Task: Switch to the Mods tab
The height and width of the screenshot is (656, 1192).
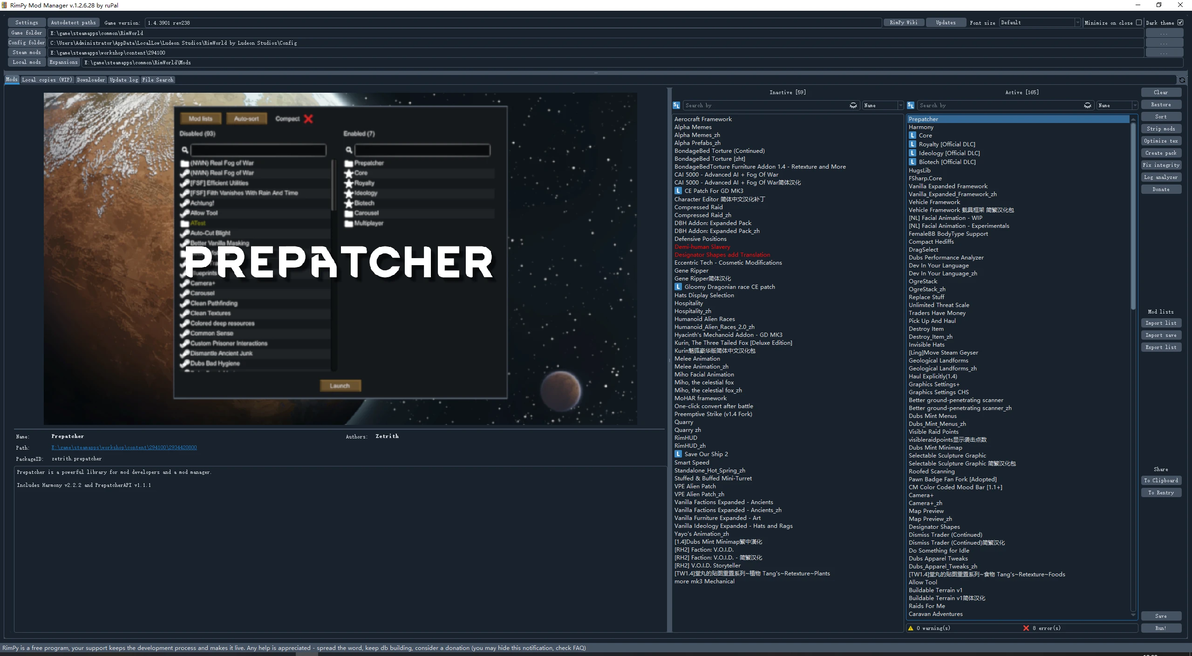Action: click(x=11, y=79)
